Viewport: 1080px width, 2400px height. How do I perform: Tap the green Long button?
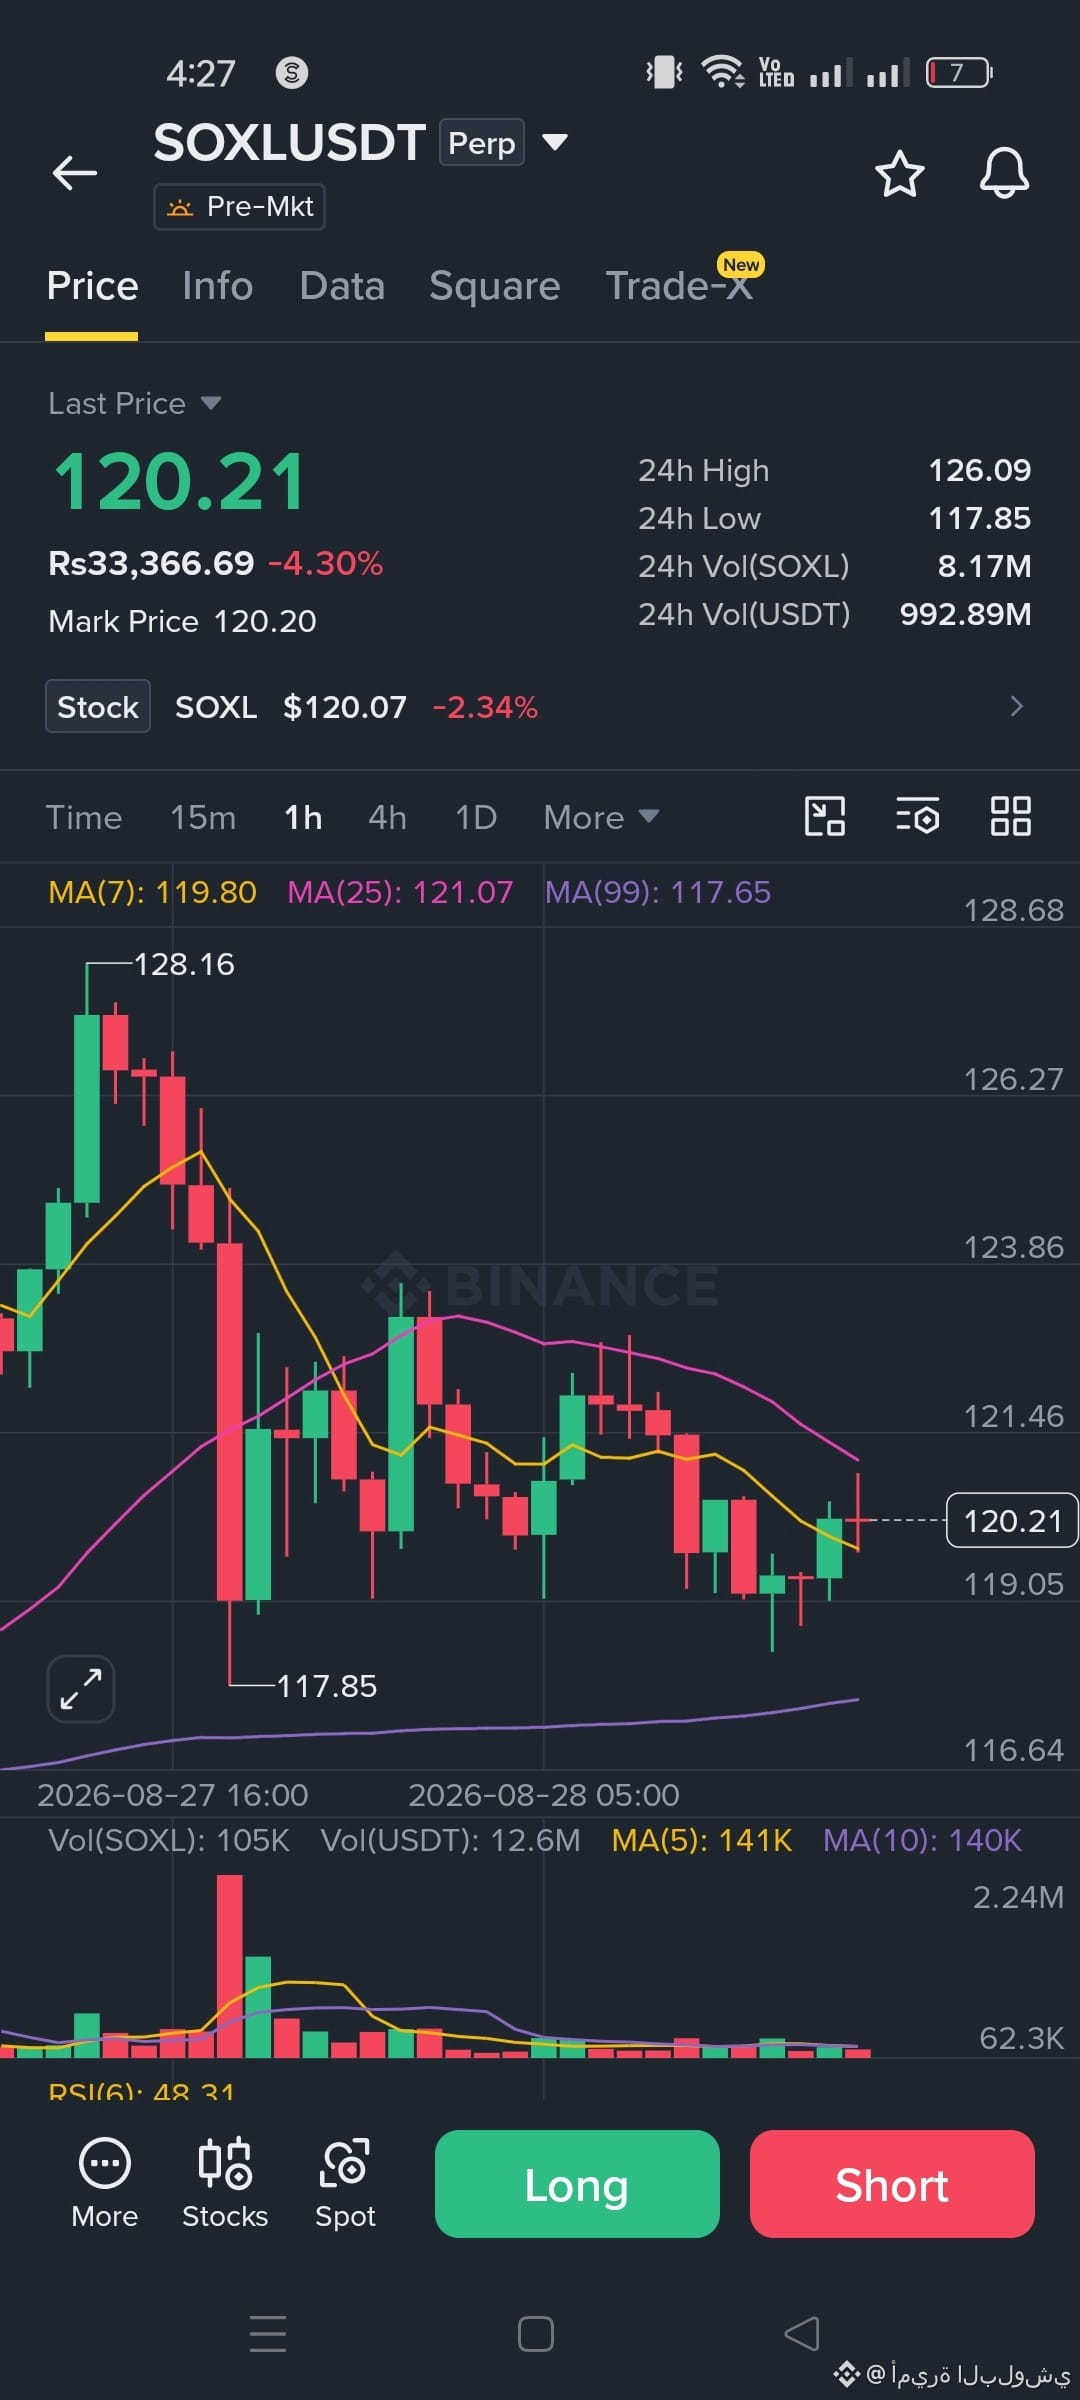pyautogui.click(x=577, y=2184)
